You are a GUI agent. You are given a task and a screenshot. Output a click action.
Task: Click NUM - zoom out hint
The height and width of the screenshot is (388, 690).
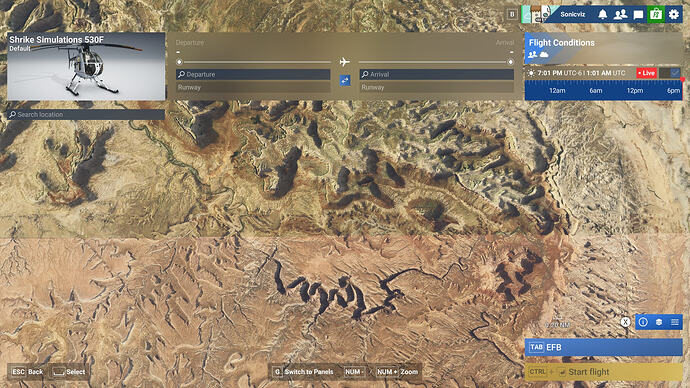[x=355, y=372]
